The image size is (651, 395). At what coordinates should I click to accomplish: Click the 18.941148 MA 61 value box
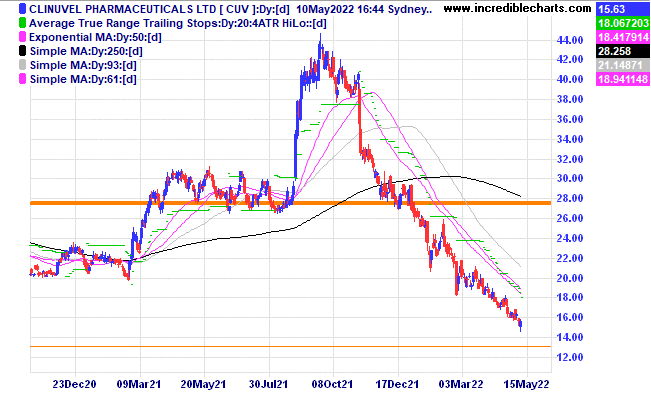point(623,79)
